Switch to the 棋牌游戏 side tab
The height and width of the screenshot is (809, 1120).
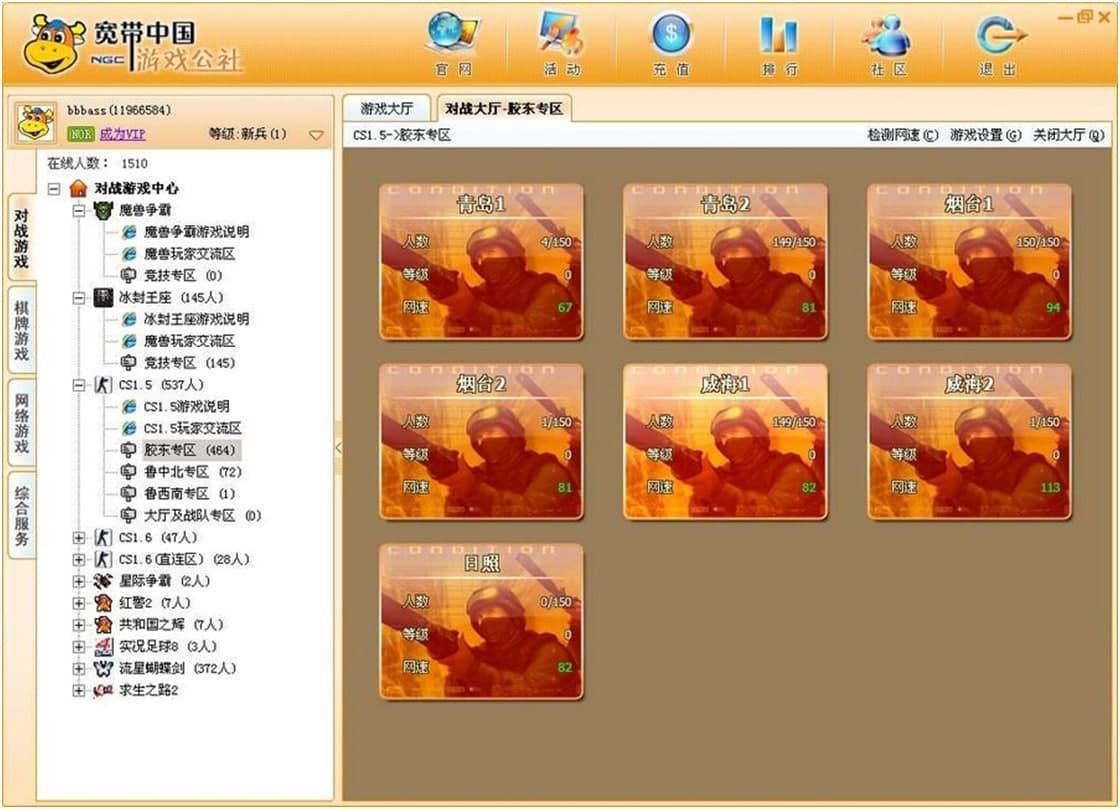click(x=21, y=330)
